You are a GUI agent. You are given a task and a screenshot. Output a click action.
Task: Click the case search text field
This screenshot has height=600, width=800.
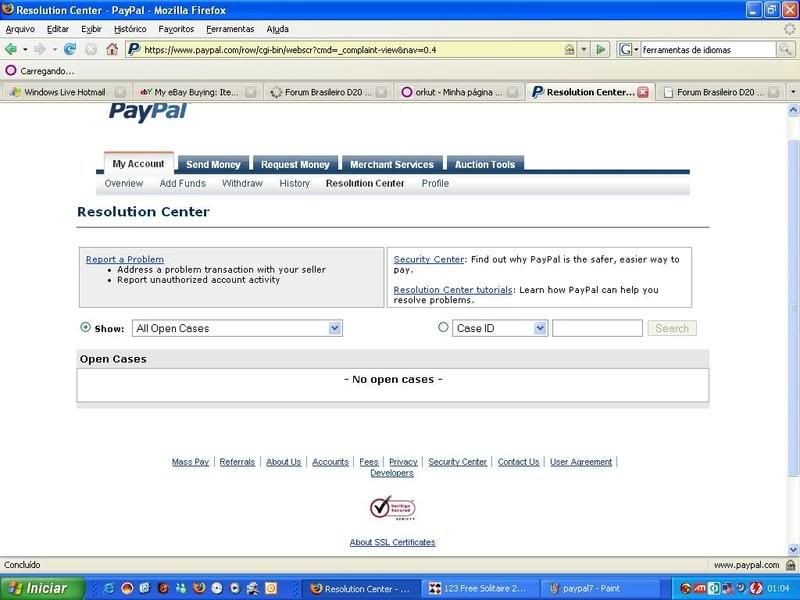(597, 328)
